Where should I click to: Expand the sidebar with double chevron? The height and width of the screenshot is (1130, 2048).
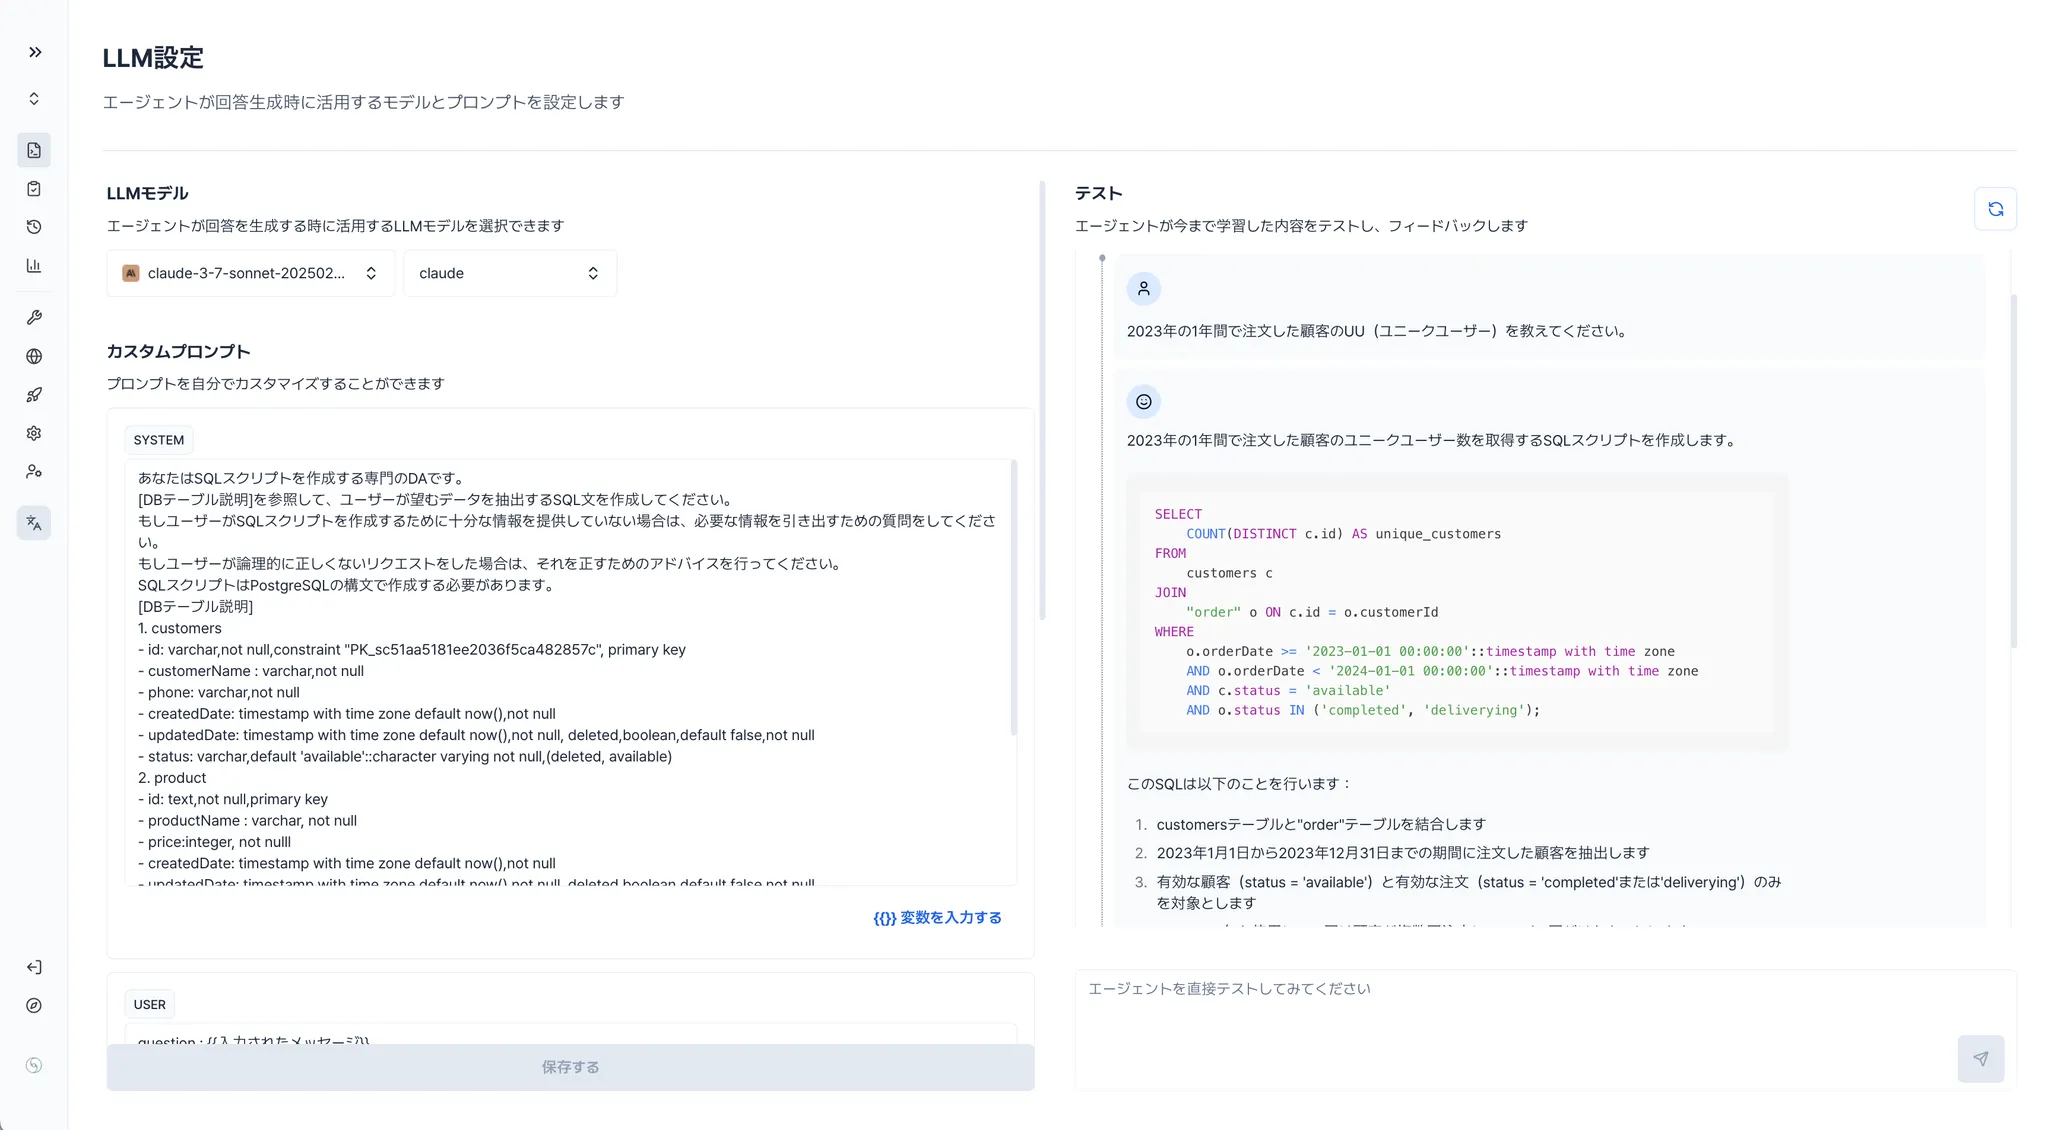click(x=35, y=52)
